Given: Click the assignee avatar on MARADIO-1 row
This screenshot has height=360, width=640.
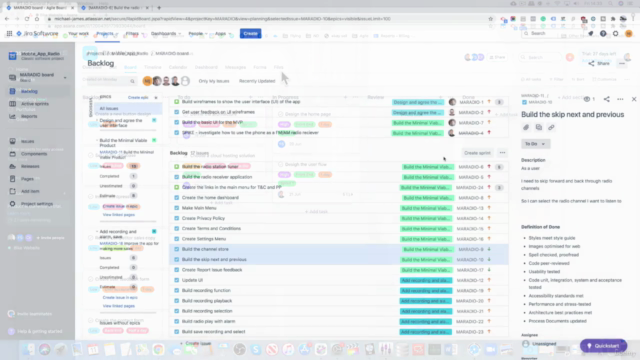Looking at the screenshot, I should (452, 102).
